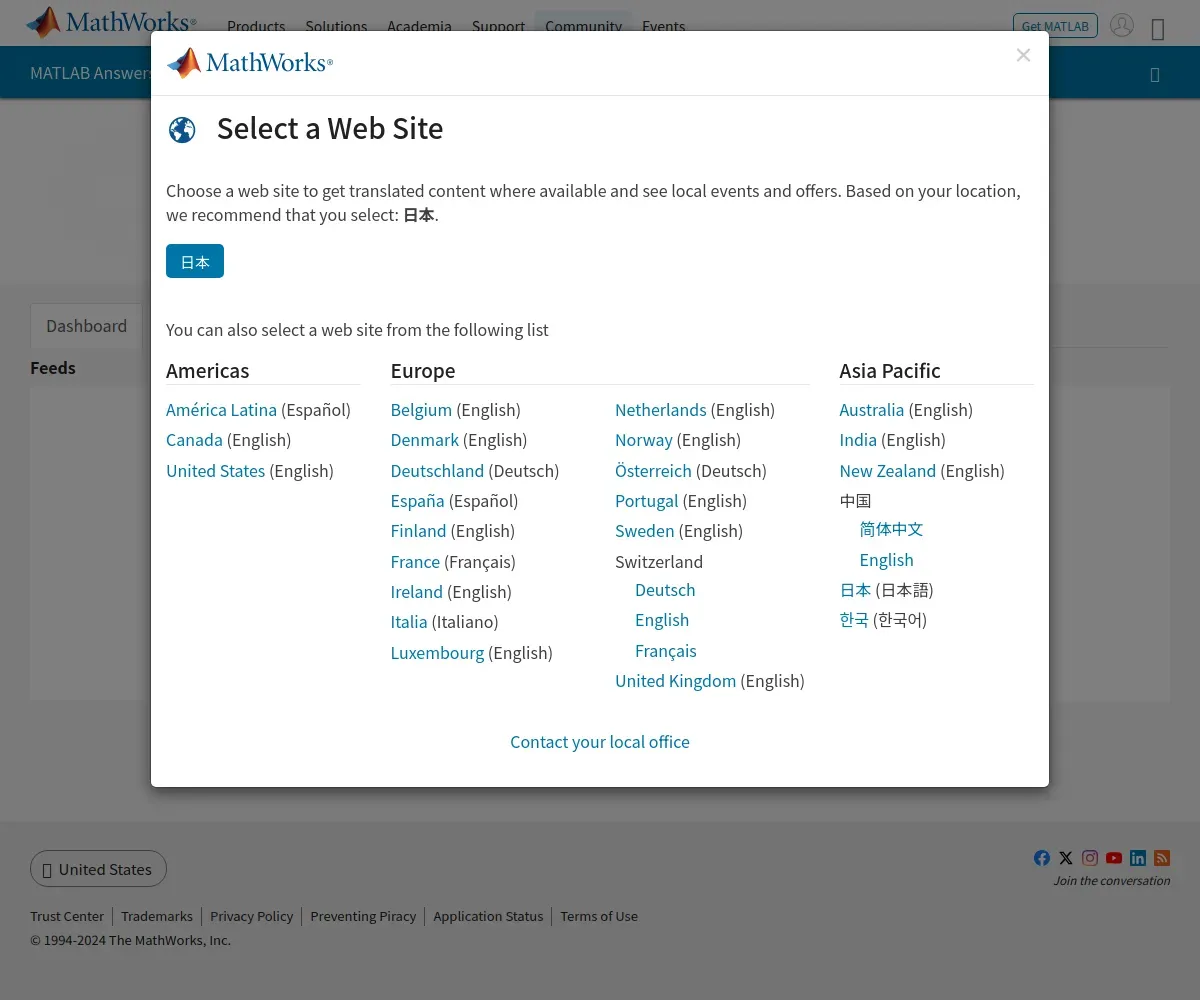Viewport: 1200px width, 1000px height.
Task: Open MathWorks YouTube icon
Action: (x=1114, y=858)
